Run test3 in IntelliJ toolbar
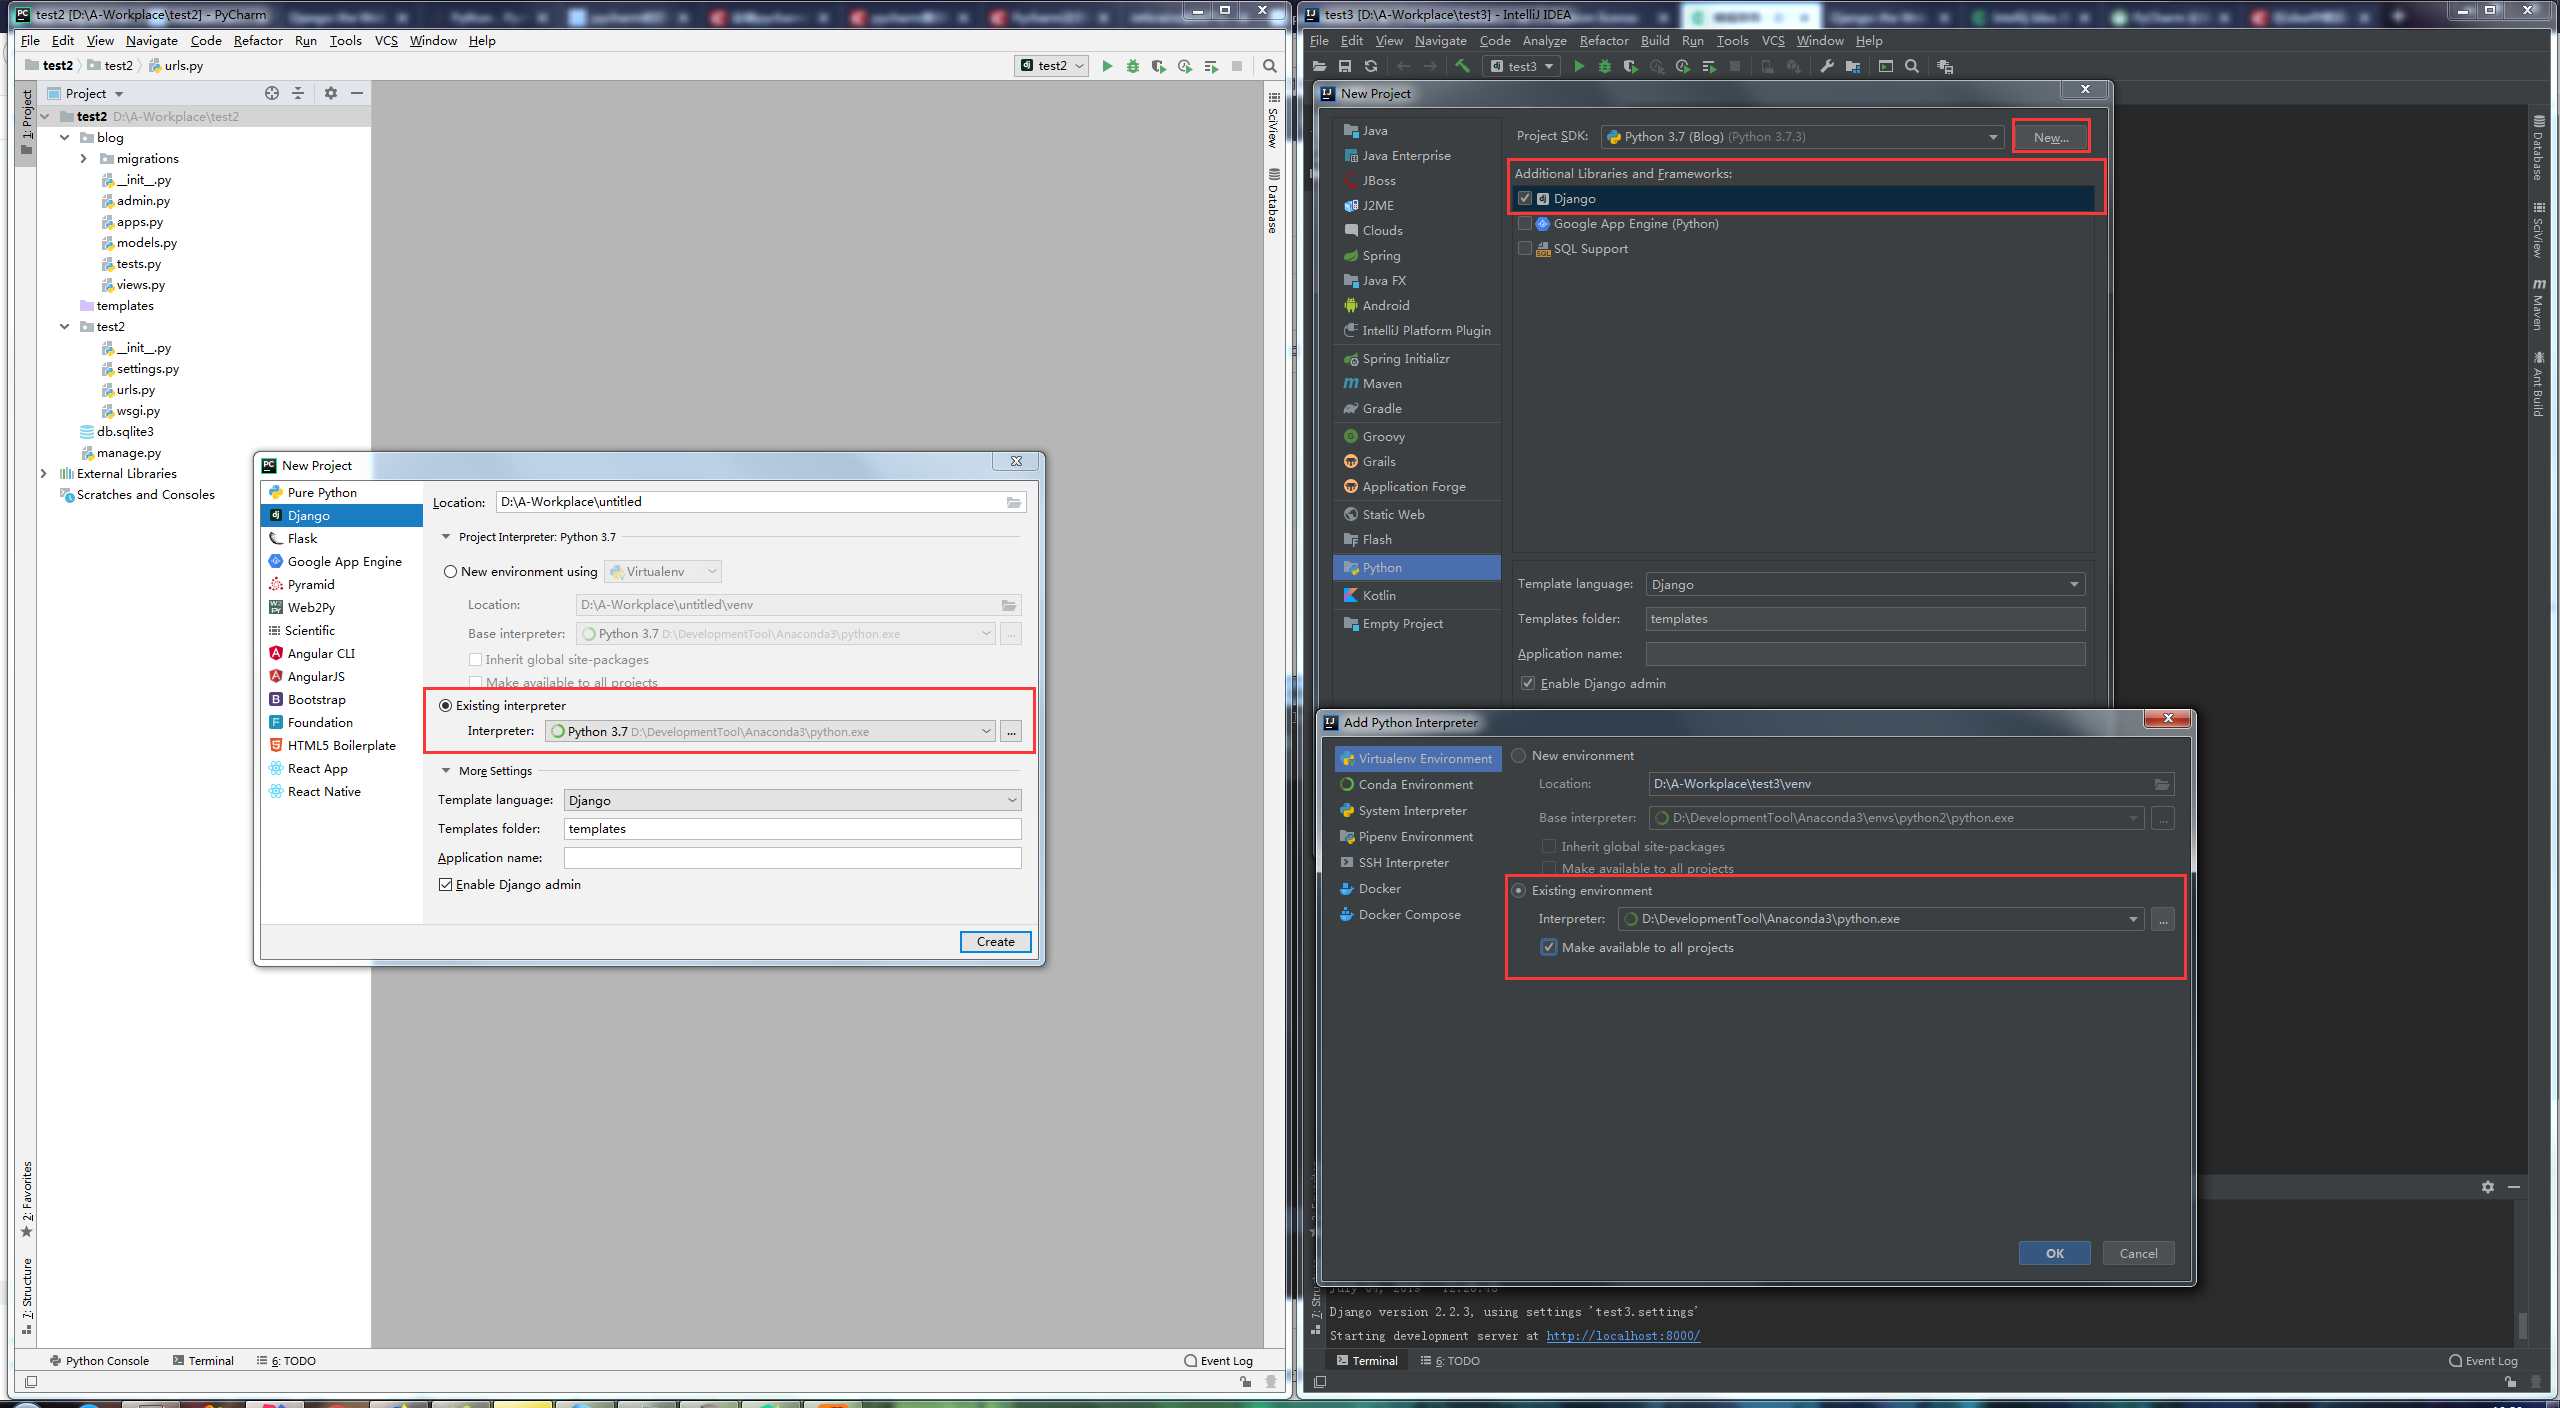2560x1408 pixels. coord(1579,66)
